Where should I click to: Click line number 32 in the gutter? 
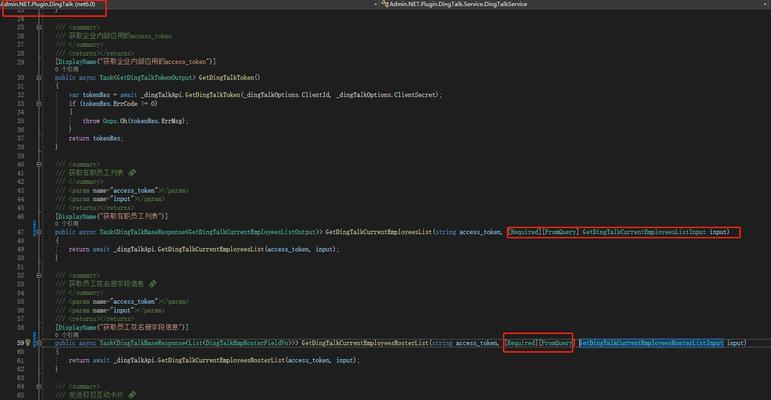click(x=21, y=95)
